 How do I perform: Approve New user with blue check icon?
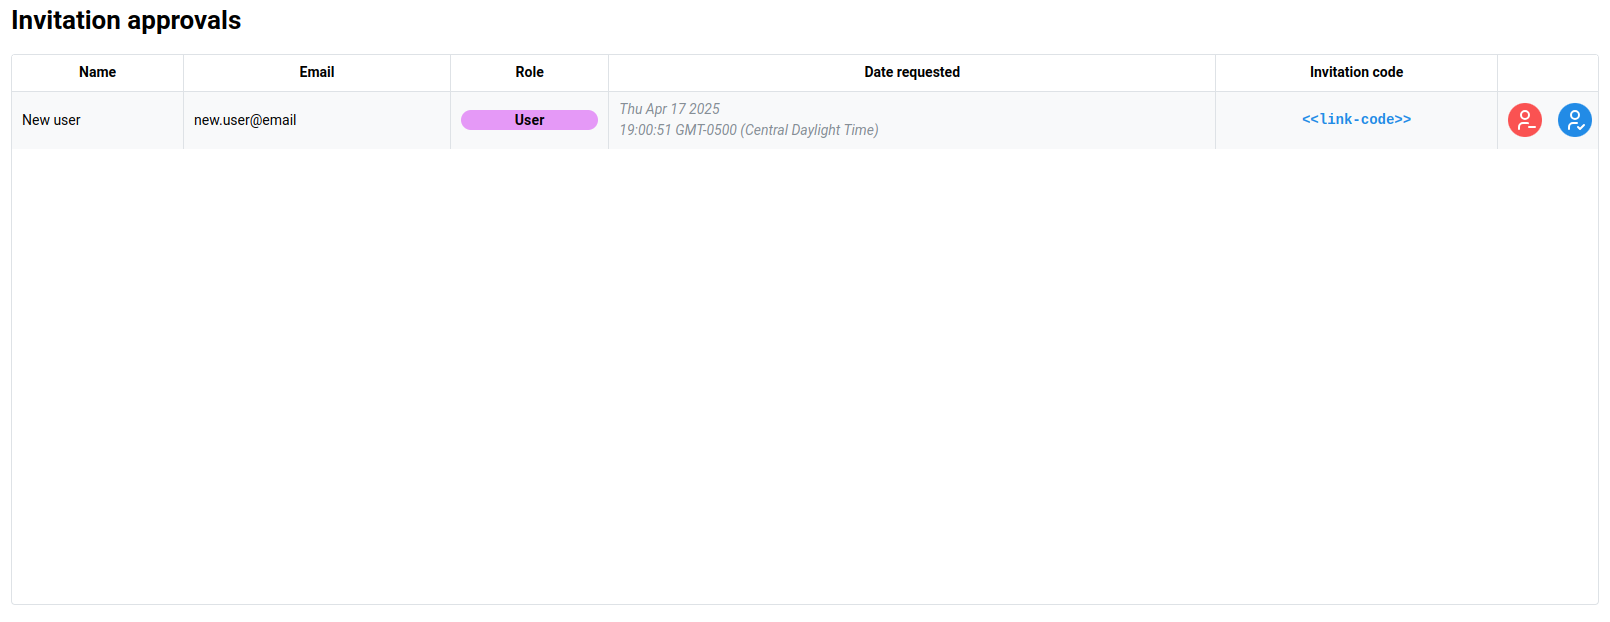tap(1574, 120)
